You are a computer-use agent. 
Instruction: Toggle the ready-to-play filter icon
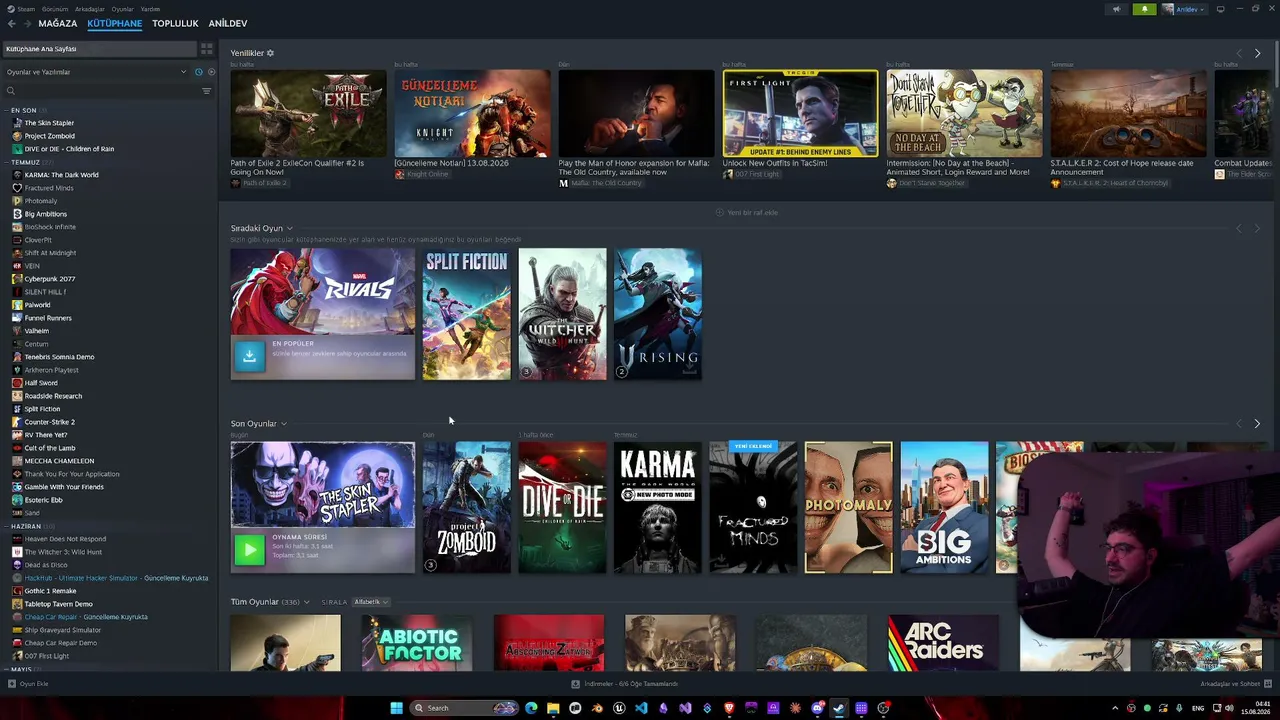(x=211, y=72)
